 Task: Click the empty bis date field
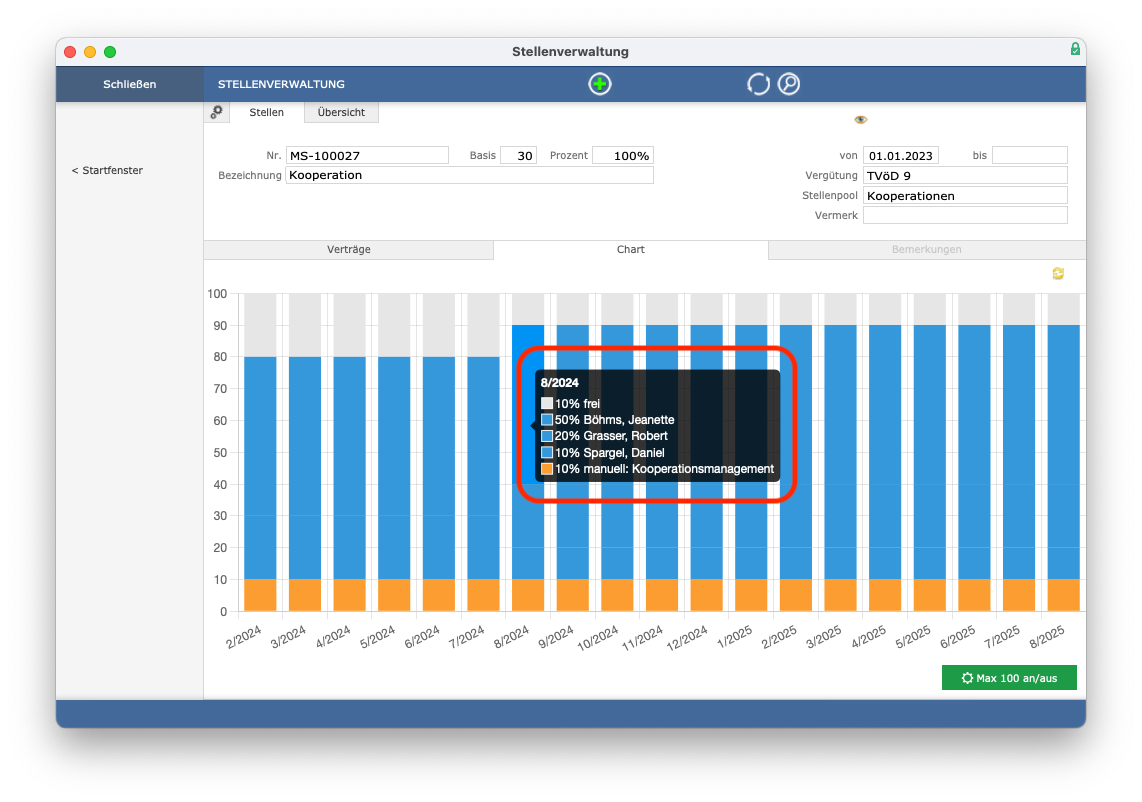1029,155
